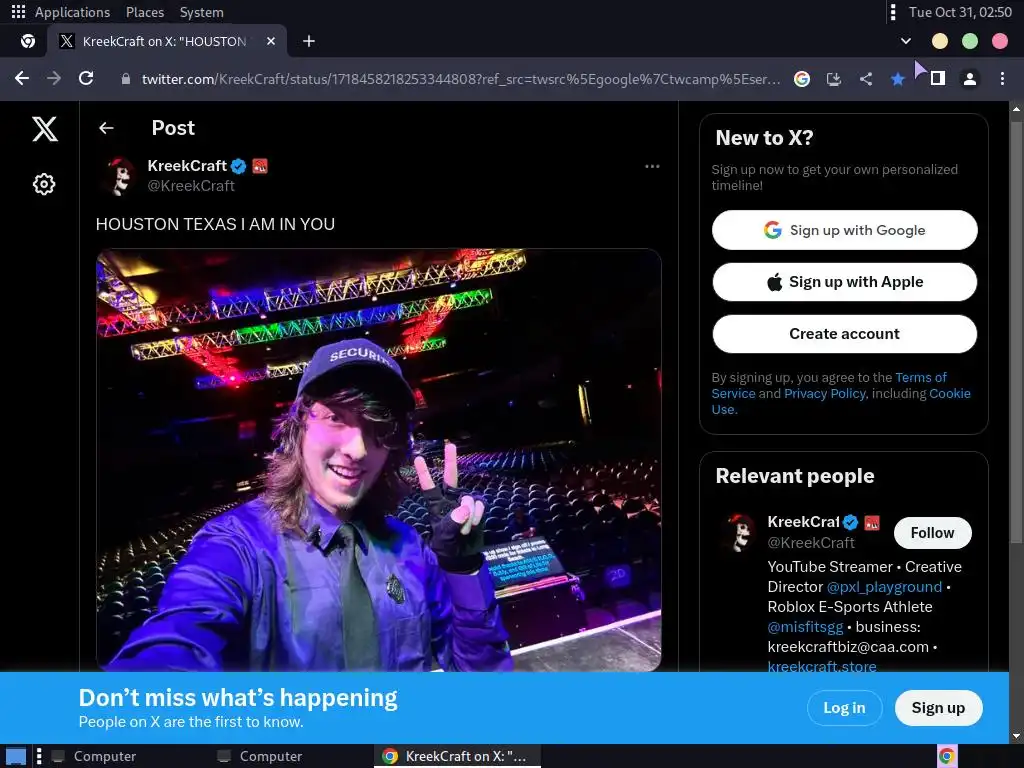Screen dimensions: 1024x768
Task: Open the Places menu
Action: [x=145, y=12]
